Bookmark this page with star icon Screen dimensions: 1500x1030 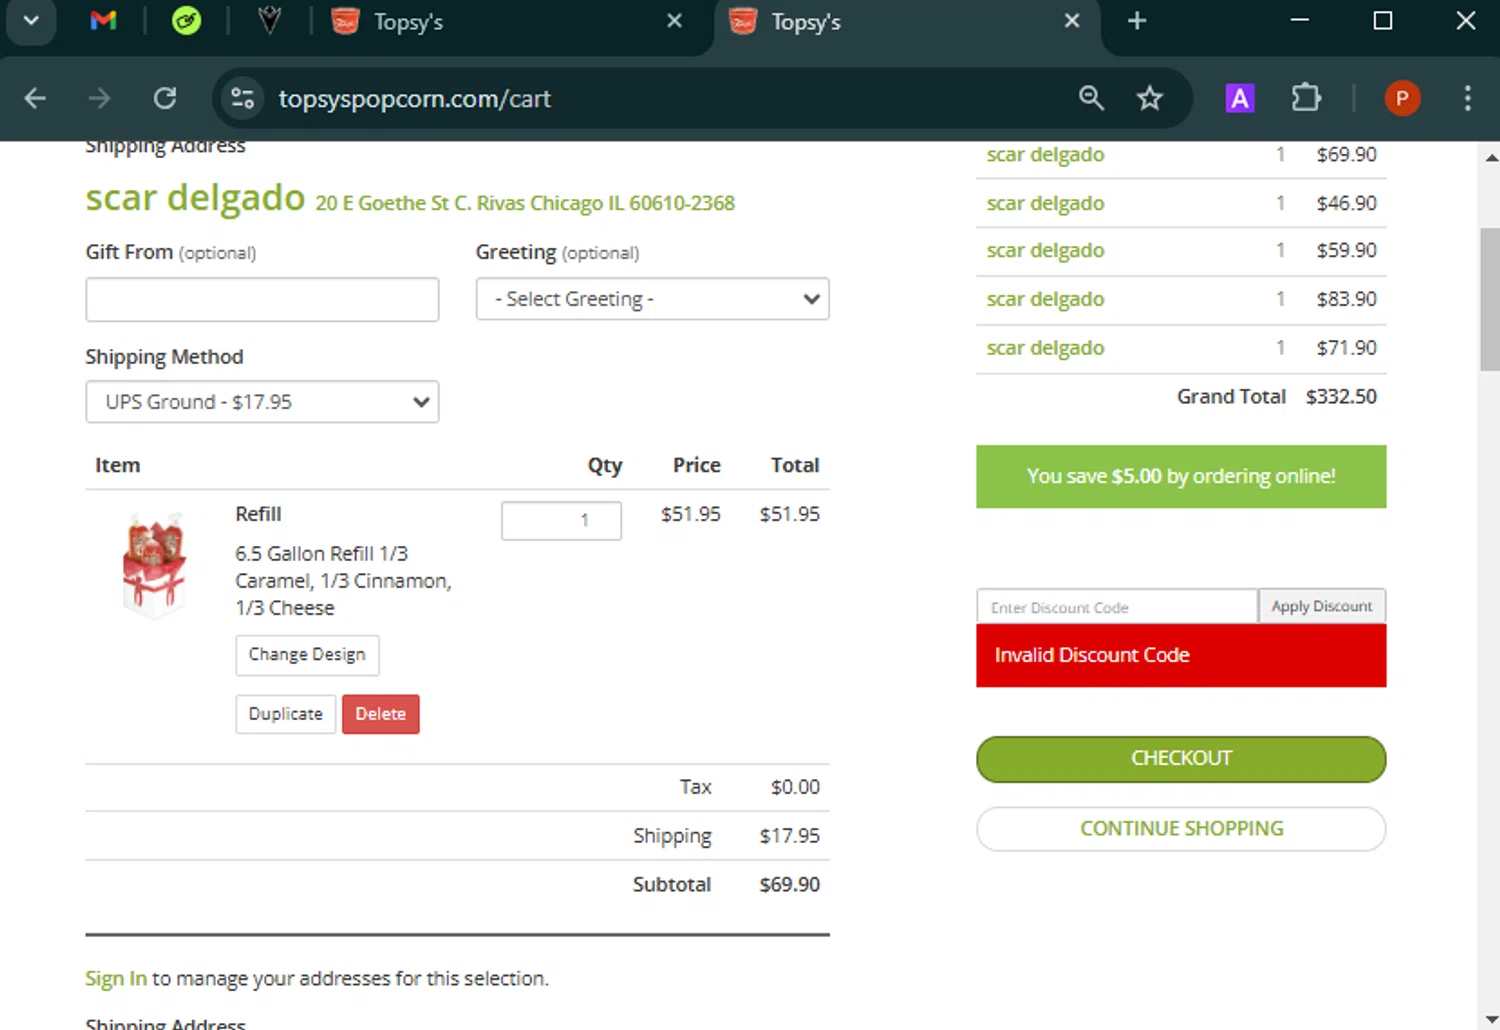1150,98
